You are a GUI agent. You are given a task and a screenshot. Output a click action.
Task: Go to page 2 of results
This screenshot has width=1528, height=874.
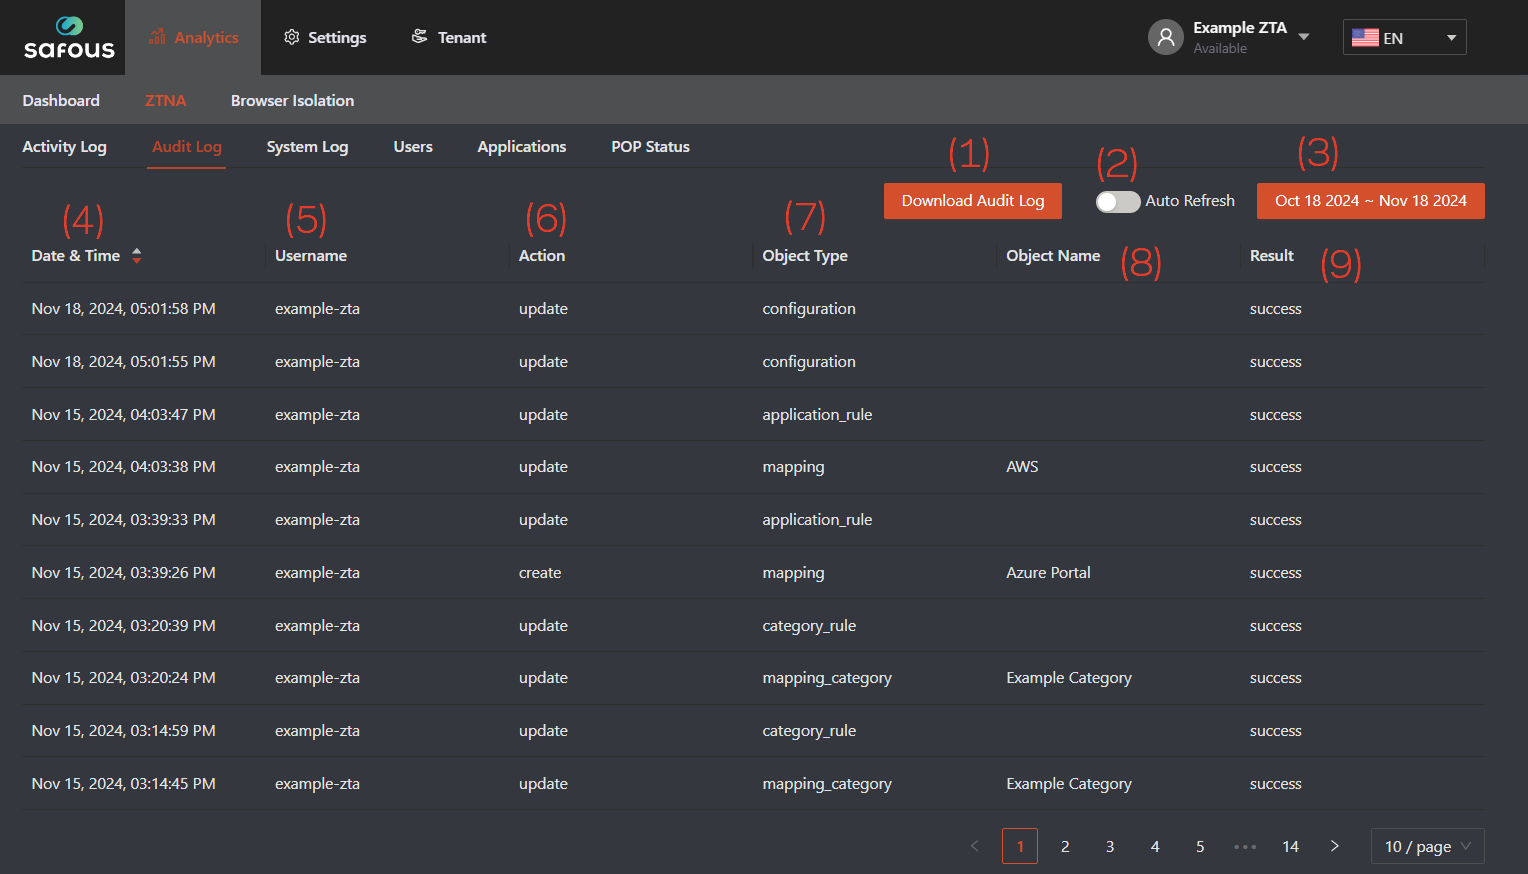1065,846
